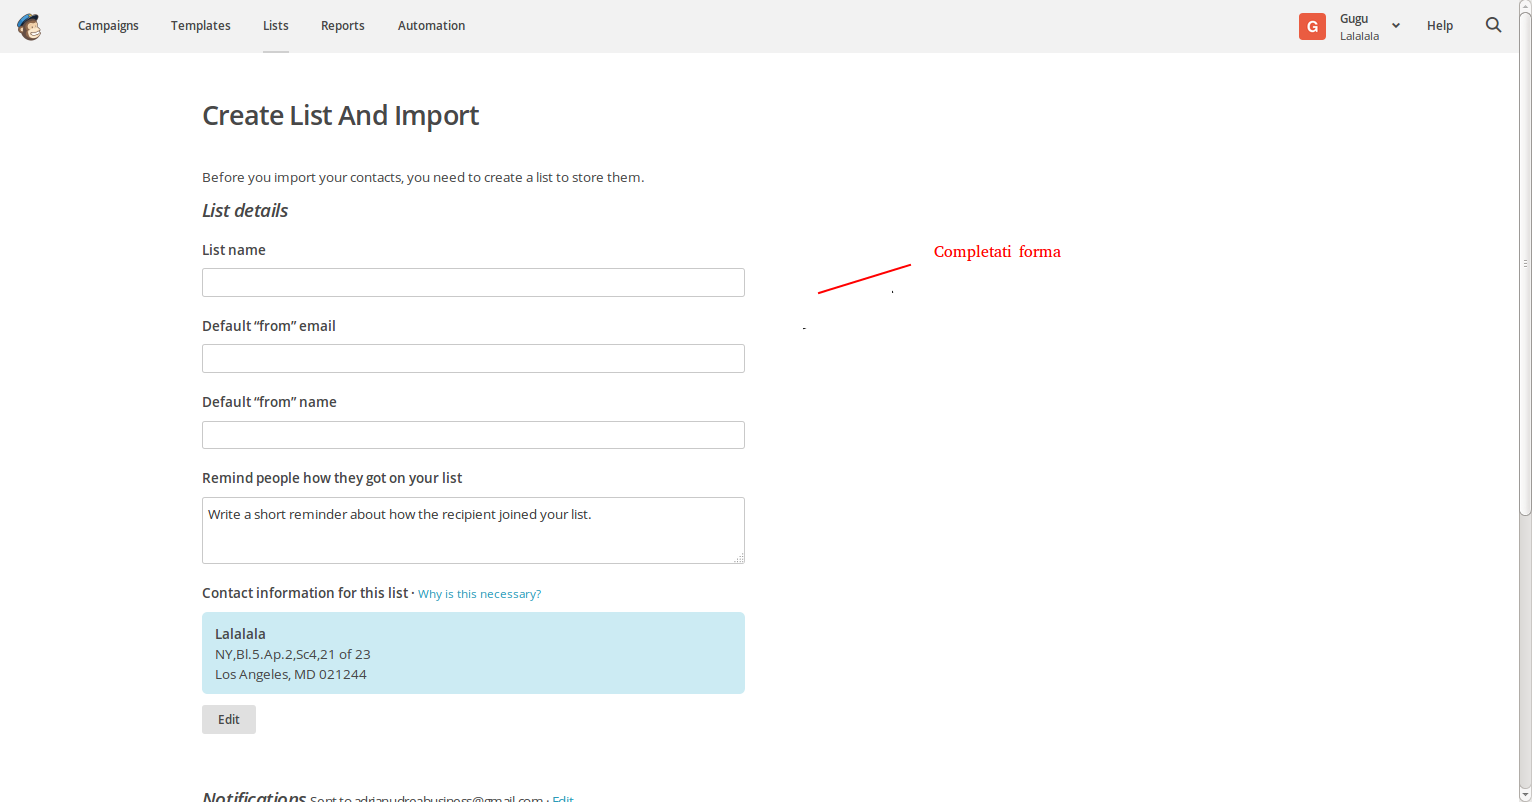Focus the List name text field
Viewport: 1532px width, 802px height.
point(473,283)
